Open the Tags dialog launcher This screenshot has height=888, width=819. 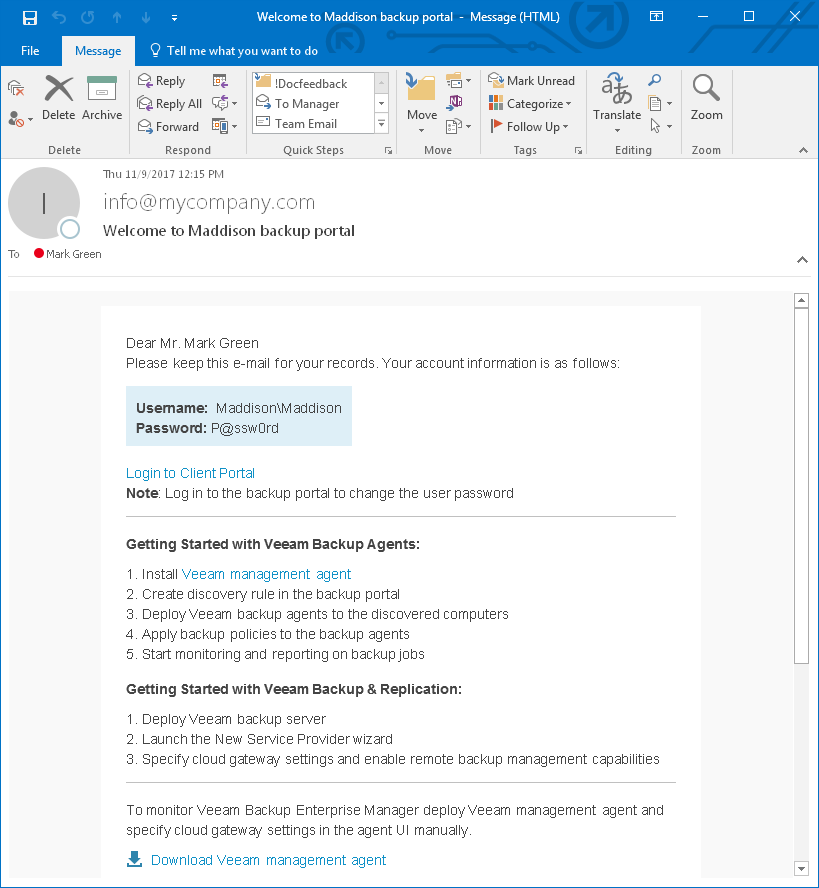pyautogui.click(x=578, y=151)
